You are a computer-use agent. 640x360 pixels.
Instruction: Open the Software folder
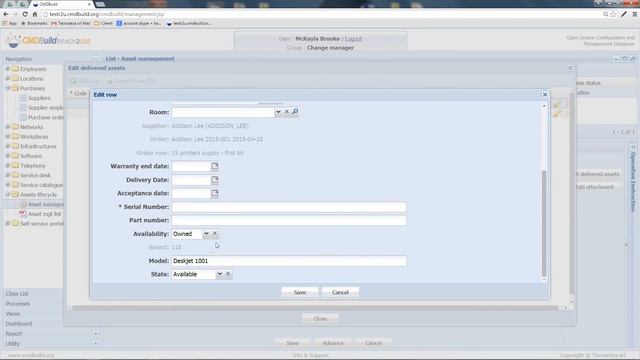(31, 156)
